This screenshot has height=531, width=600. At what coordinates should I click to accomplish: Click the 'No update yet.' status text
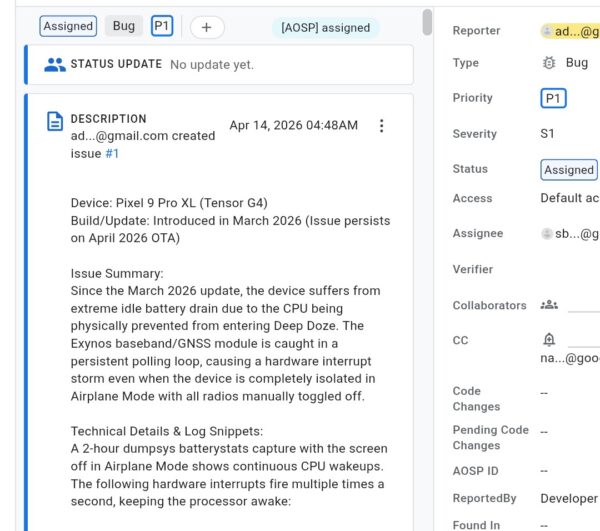point(212,65)
